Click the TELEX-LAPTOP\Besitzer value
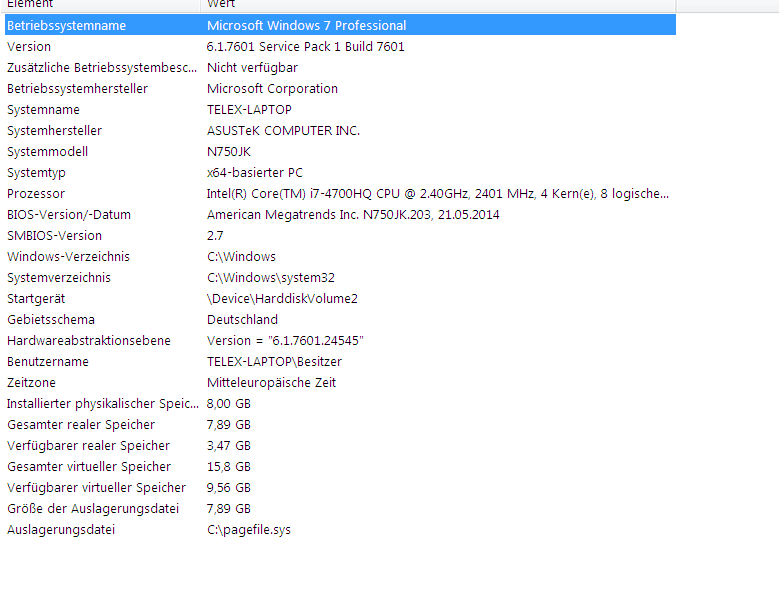 (274, 362)
